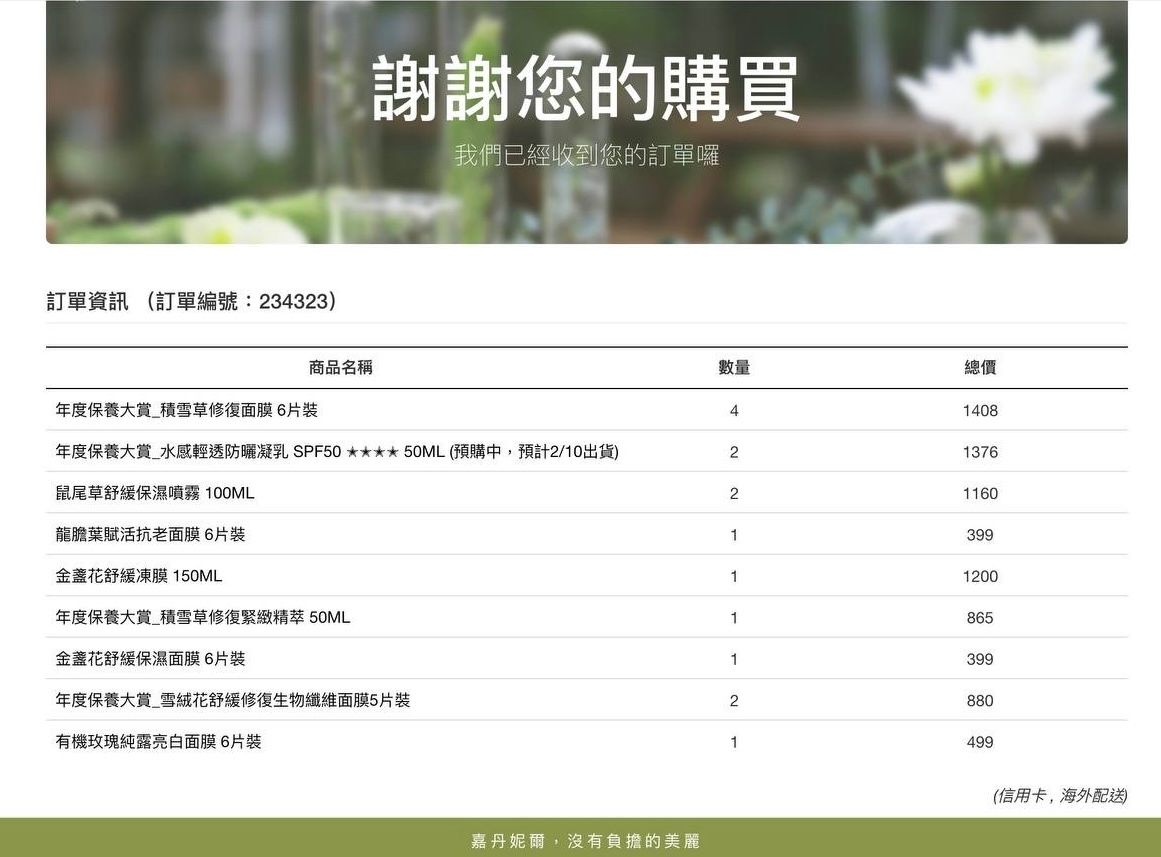Screen dimensions: 1161x857
Task: Click the total price 1408
Action: coord(980,411)
